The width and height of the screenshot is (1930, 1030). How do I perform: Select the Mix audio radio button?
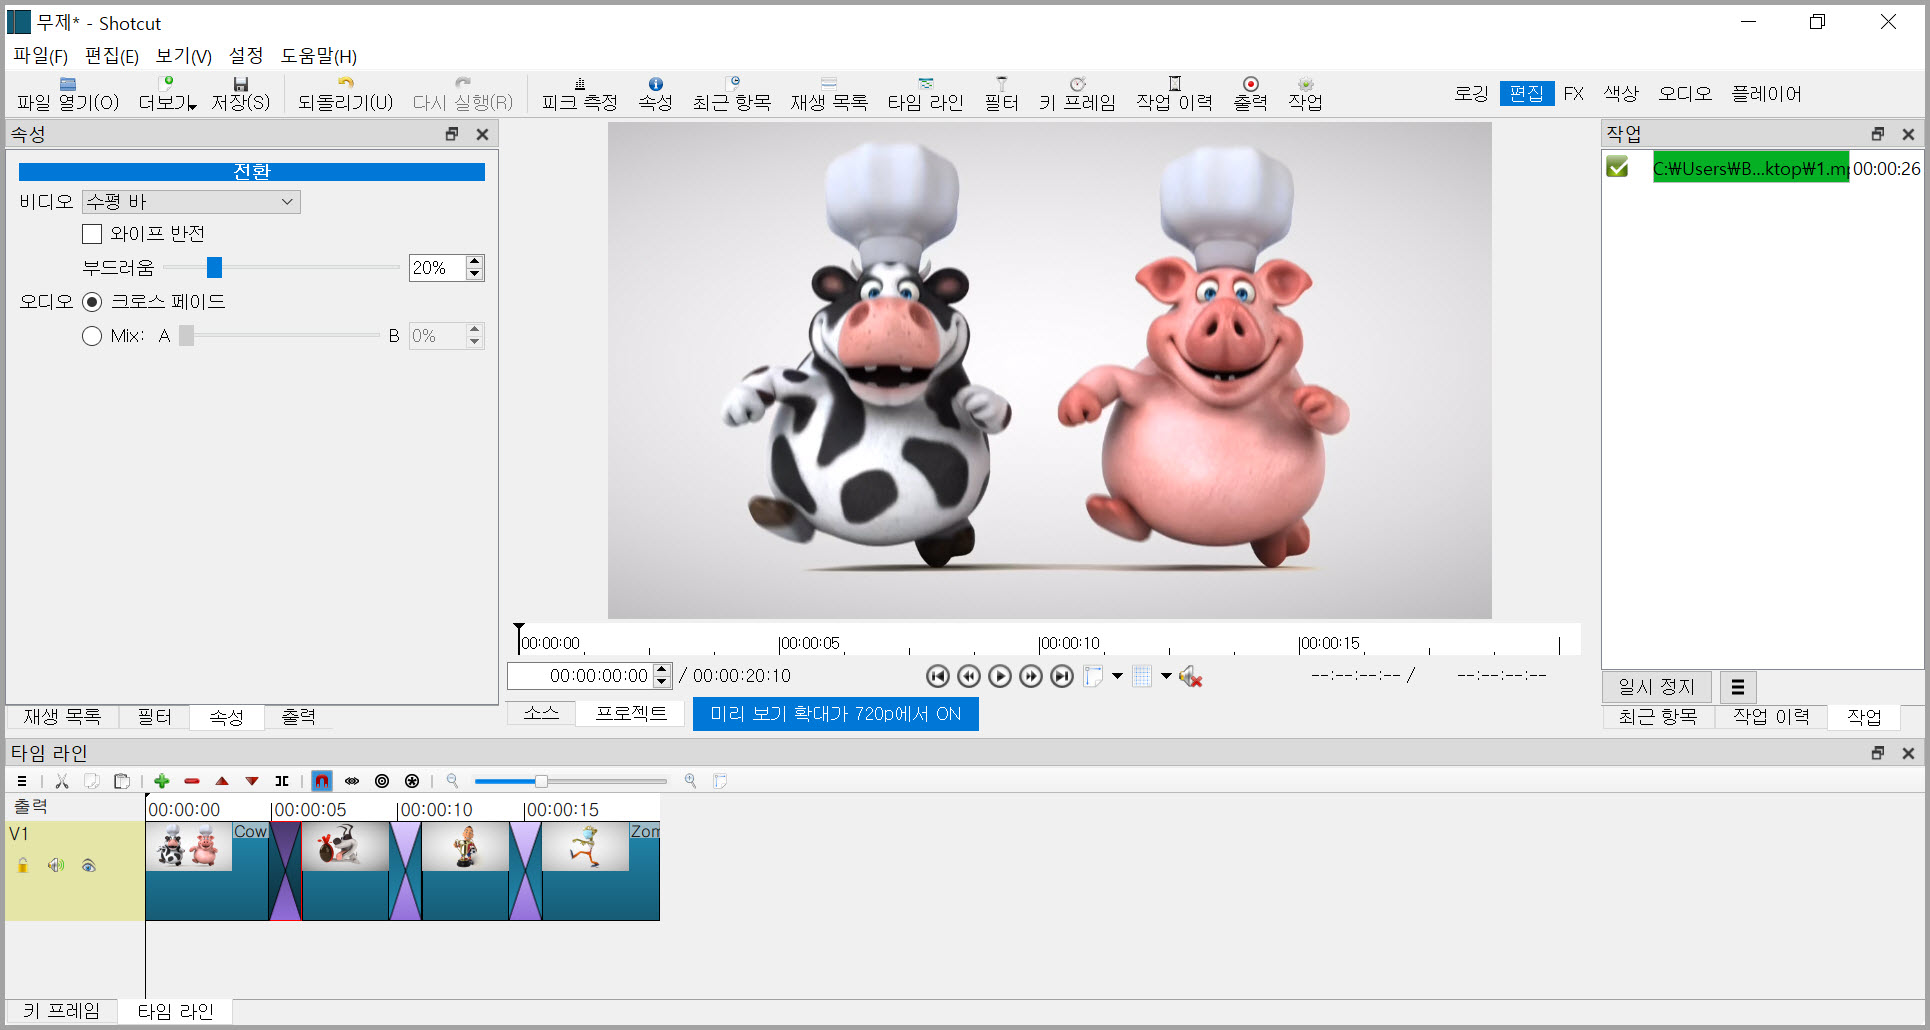pos(92,336)
